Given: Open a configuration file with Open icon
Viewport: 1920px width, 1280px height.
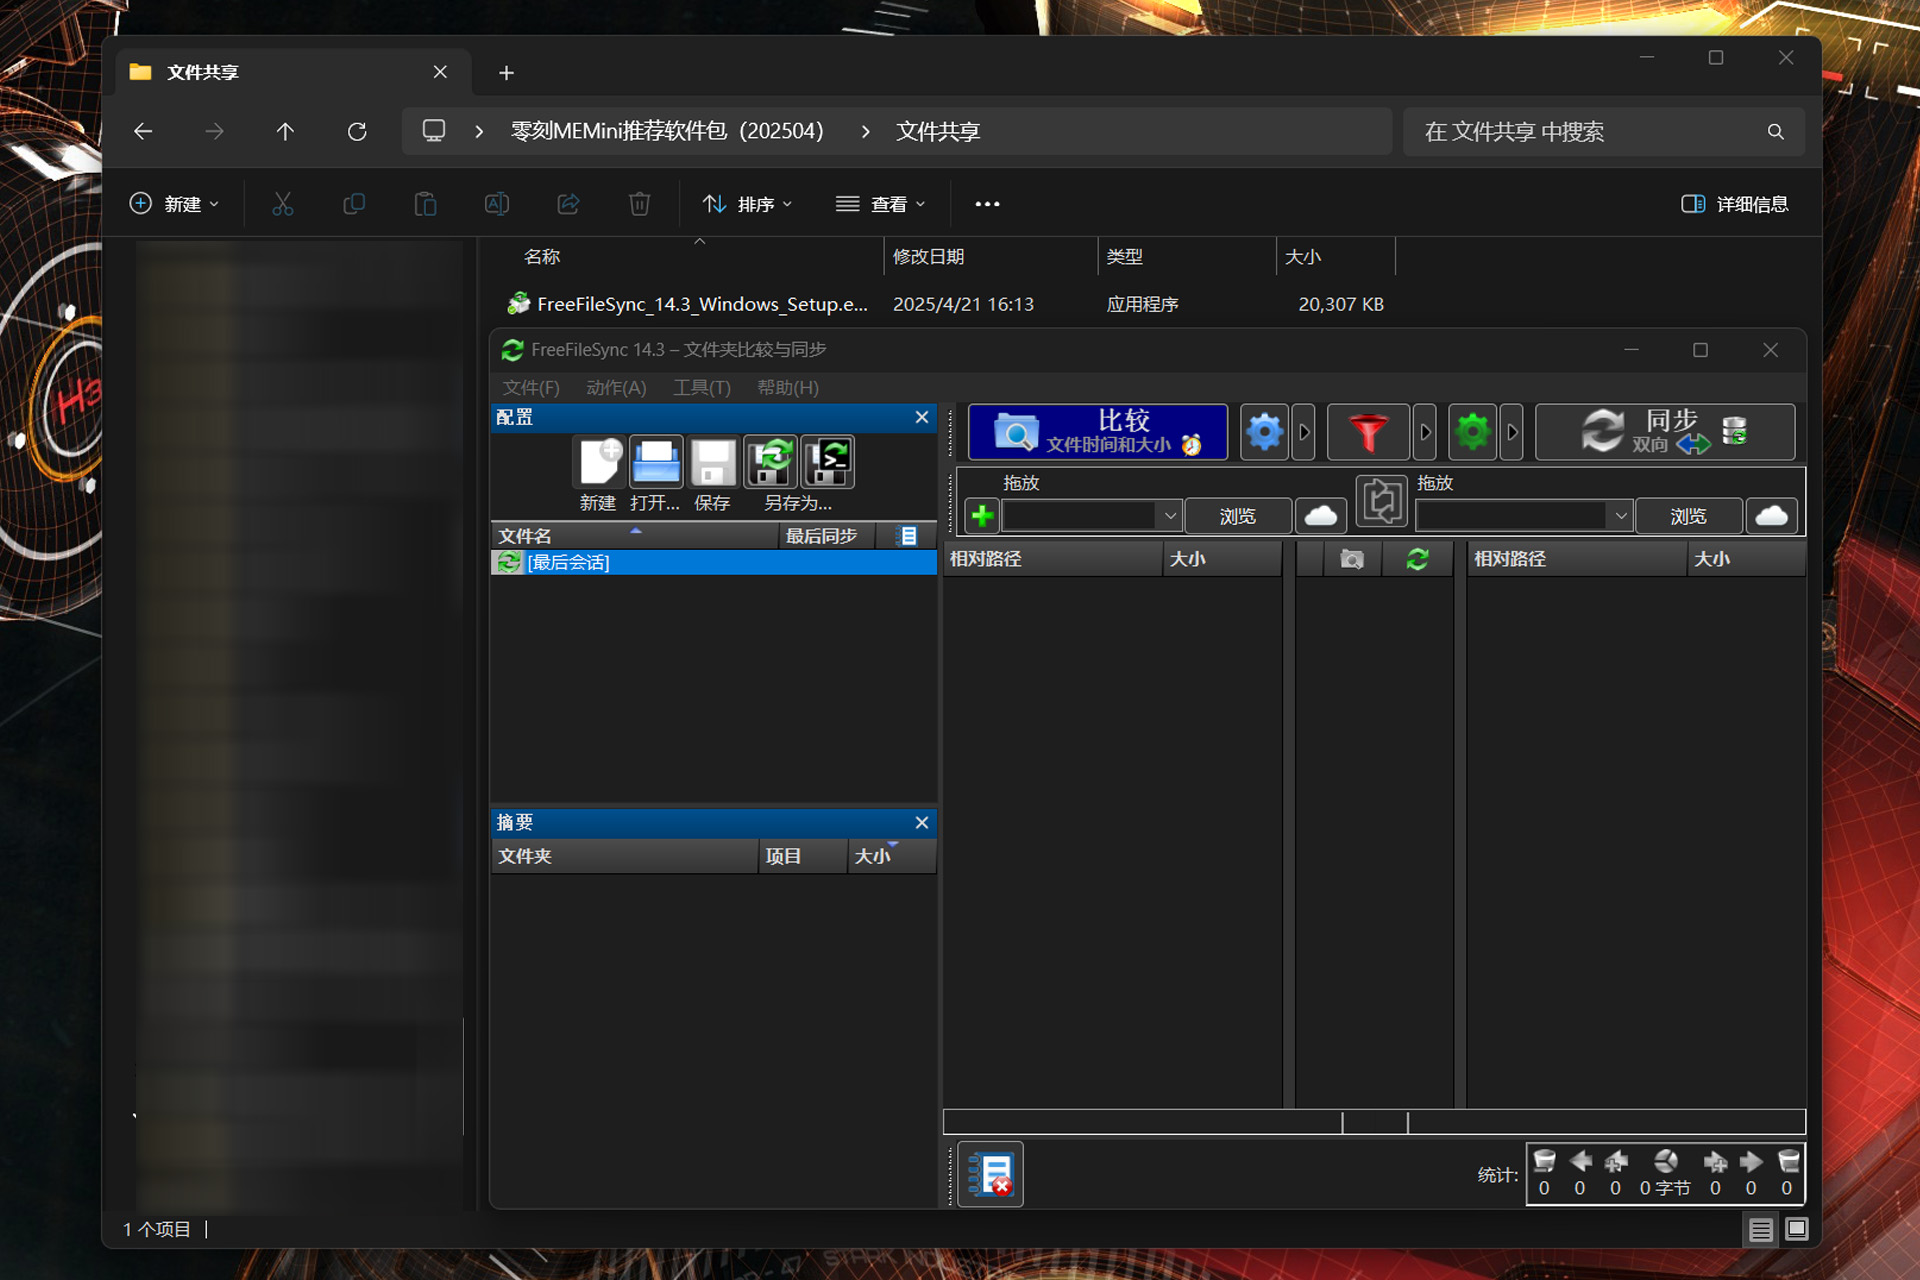Looking at the screenshot, I should 656,462.
